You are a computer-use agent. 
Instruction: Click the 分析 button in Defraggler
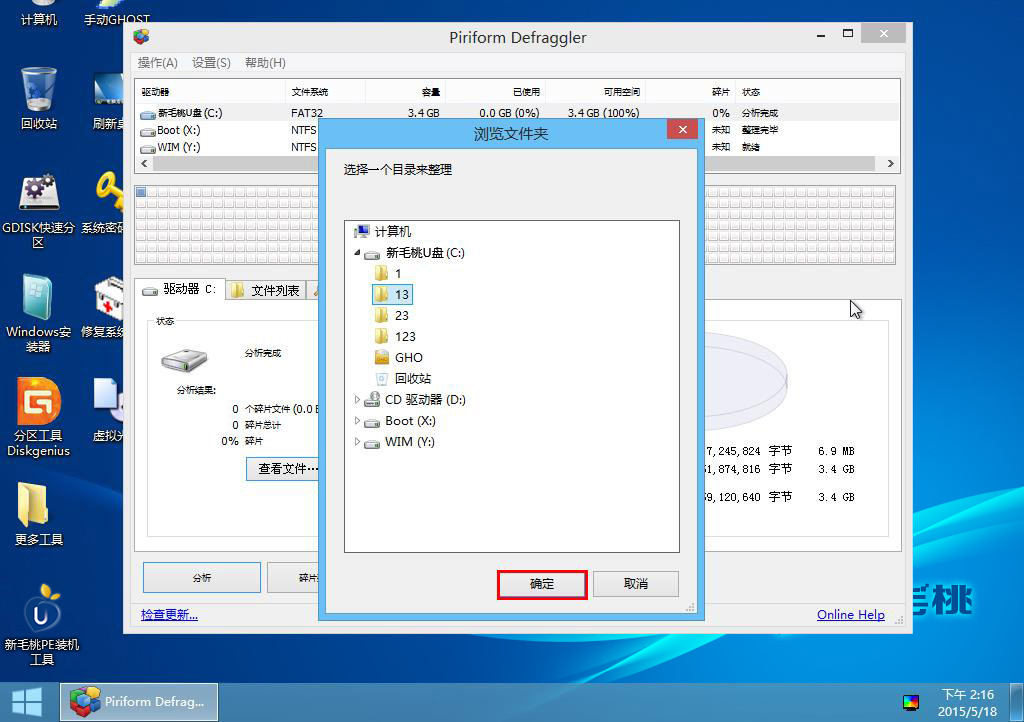(x=202, y=578)
